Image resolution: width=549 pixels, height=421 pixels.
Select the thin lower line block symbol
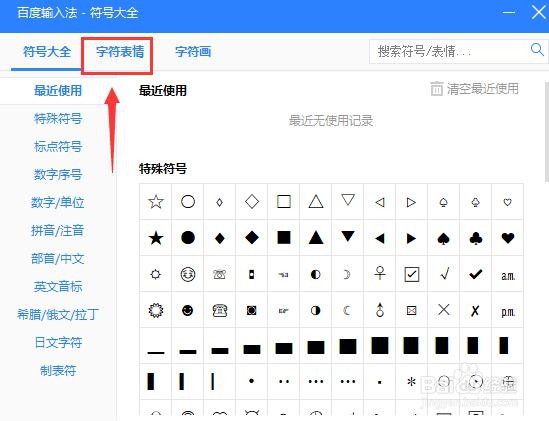pos(156,352)
